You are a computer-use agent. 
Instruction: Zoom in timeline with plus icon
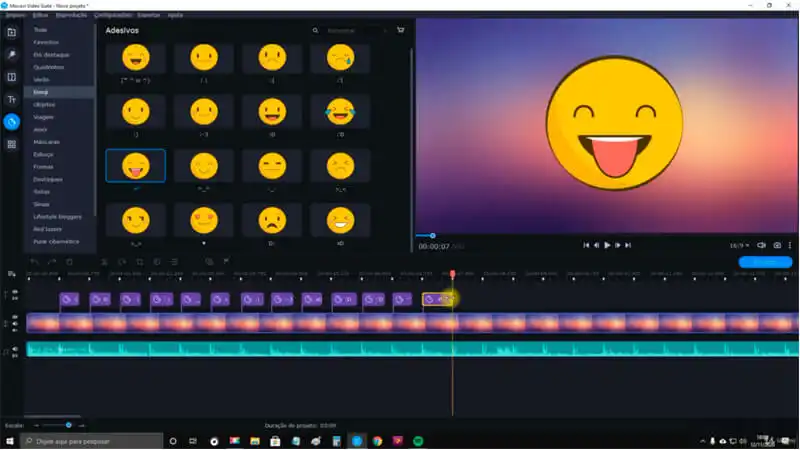tap(82, 425)
